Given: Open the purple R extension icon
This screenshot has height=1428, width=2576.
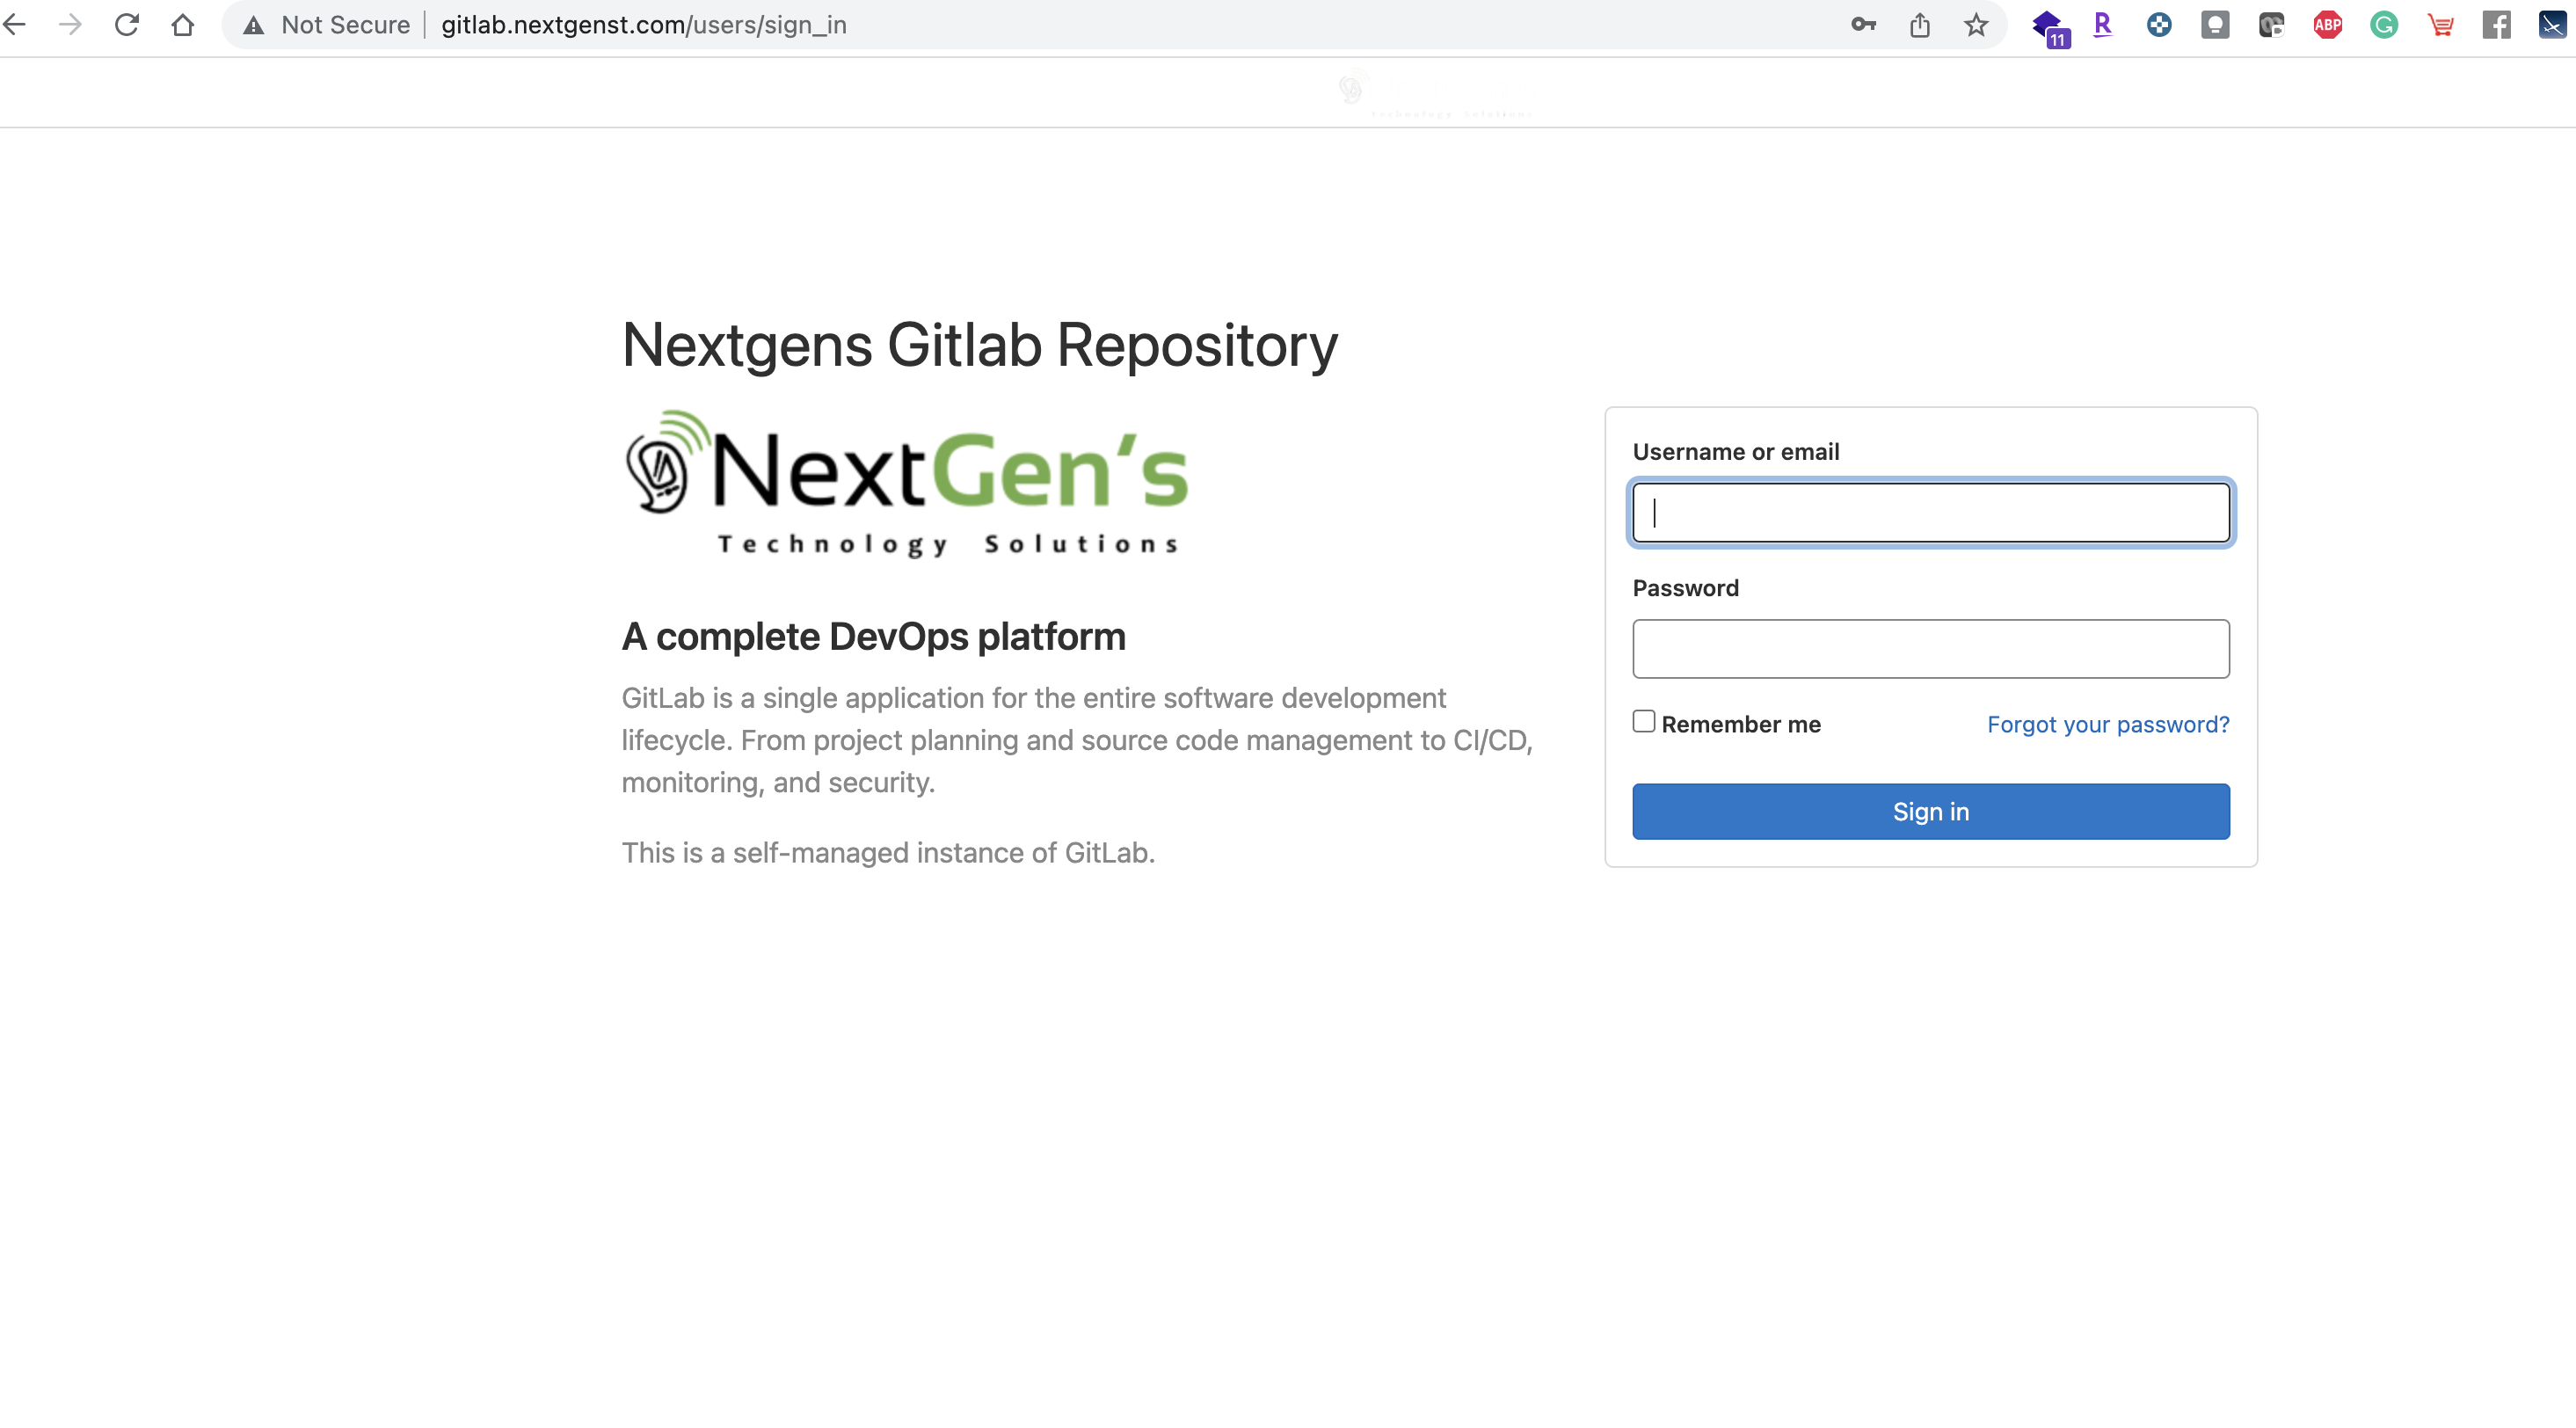Looking at the screenshot, I should pyautogui.click(x=2103, y=25).
